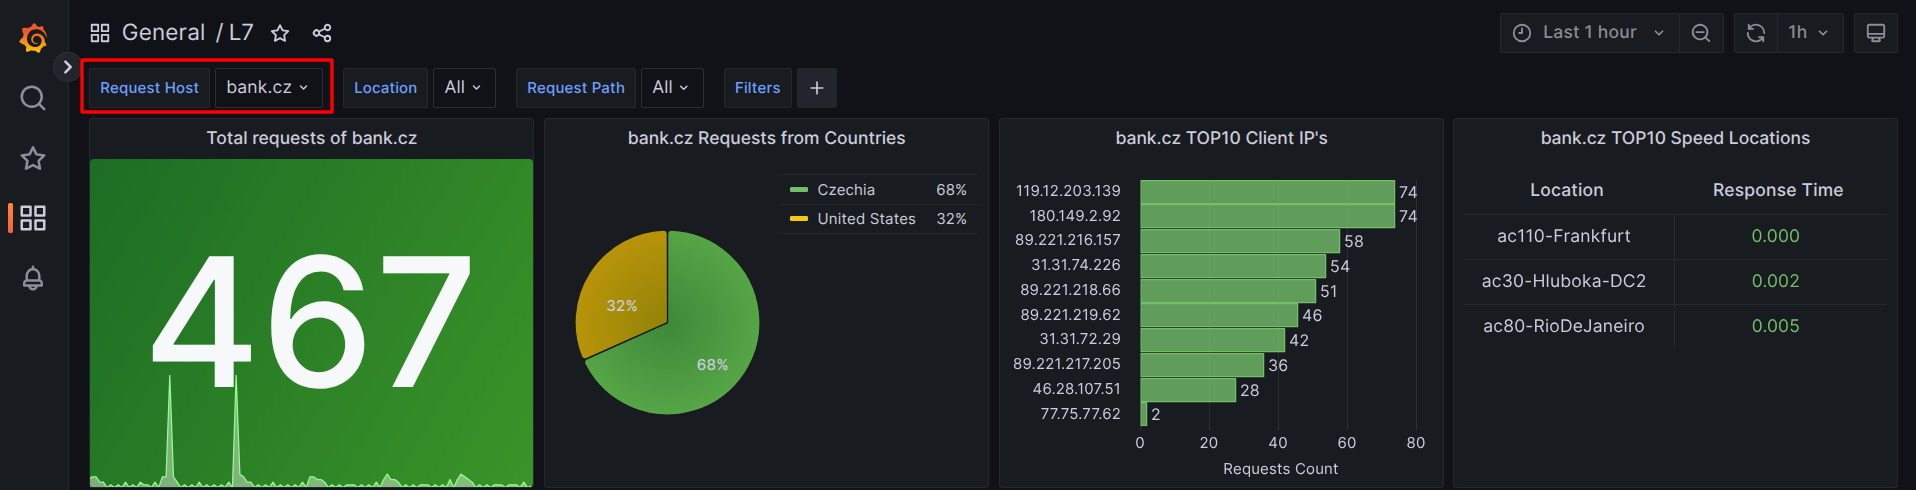
Task: Click the bank.cz TOP10 Client IP's title
Action: [x=1221, y=138]
